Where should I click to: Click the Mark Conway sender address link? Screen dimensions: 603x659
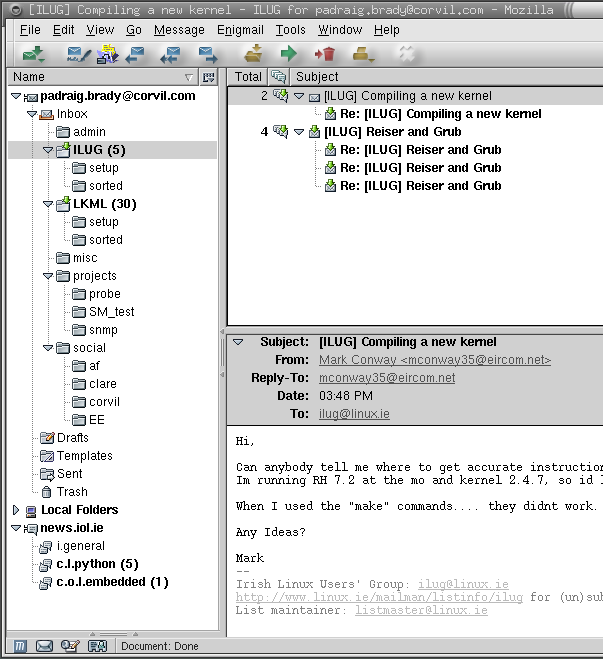435,360
